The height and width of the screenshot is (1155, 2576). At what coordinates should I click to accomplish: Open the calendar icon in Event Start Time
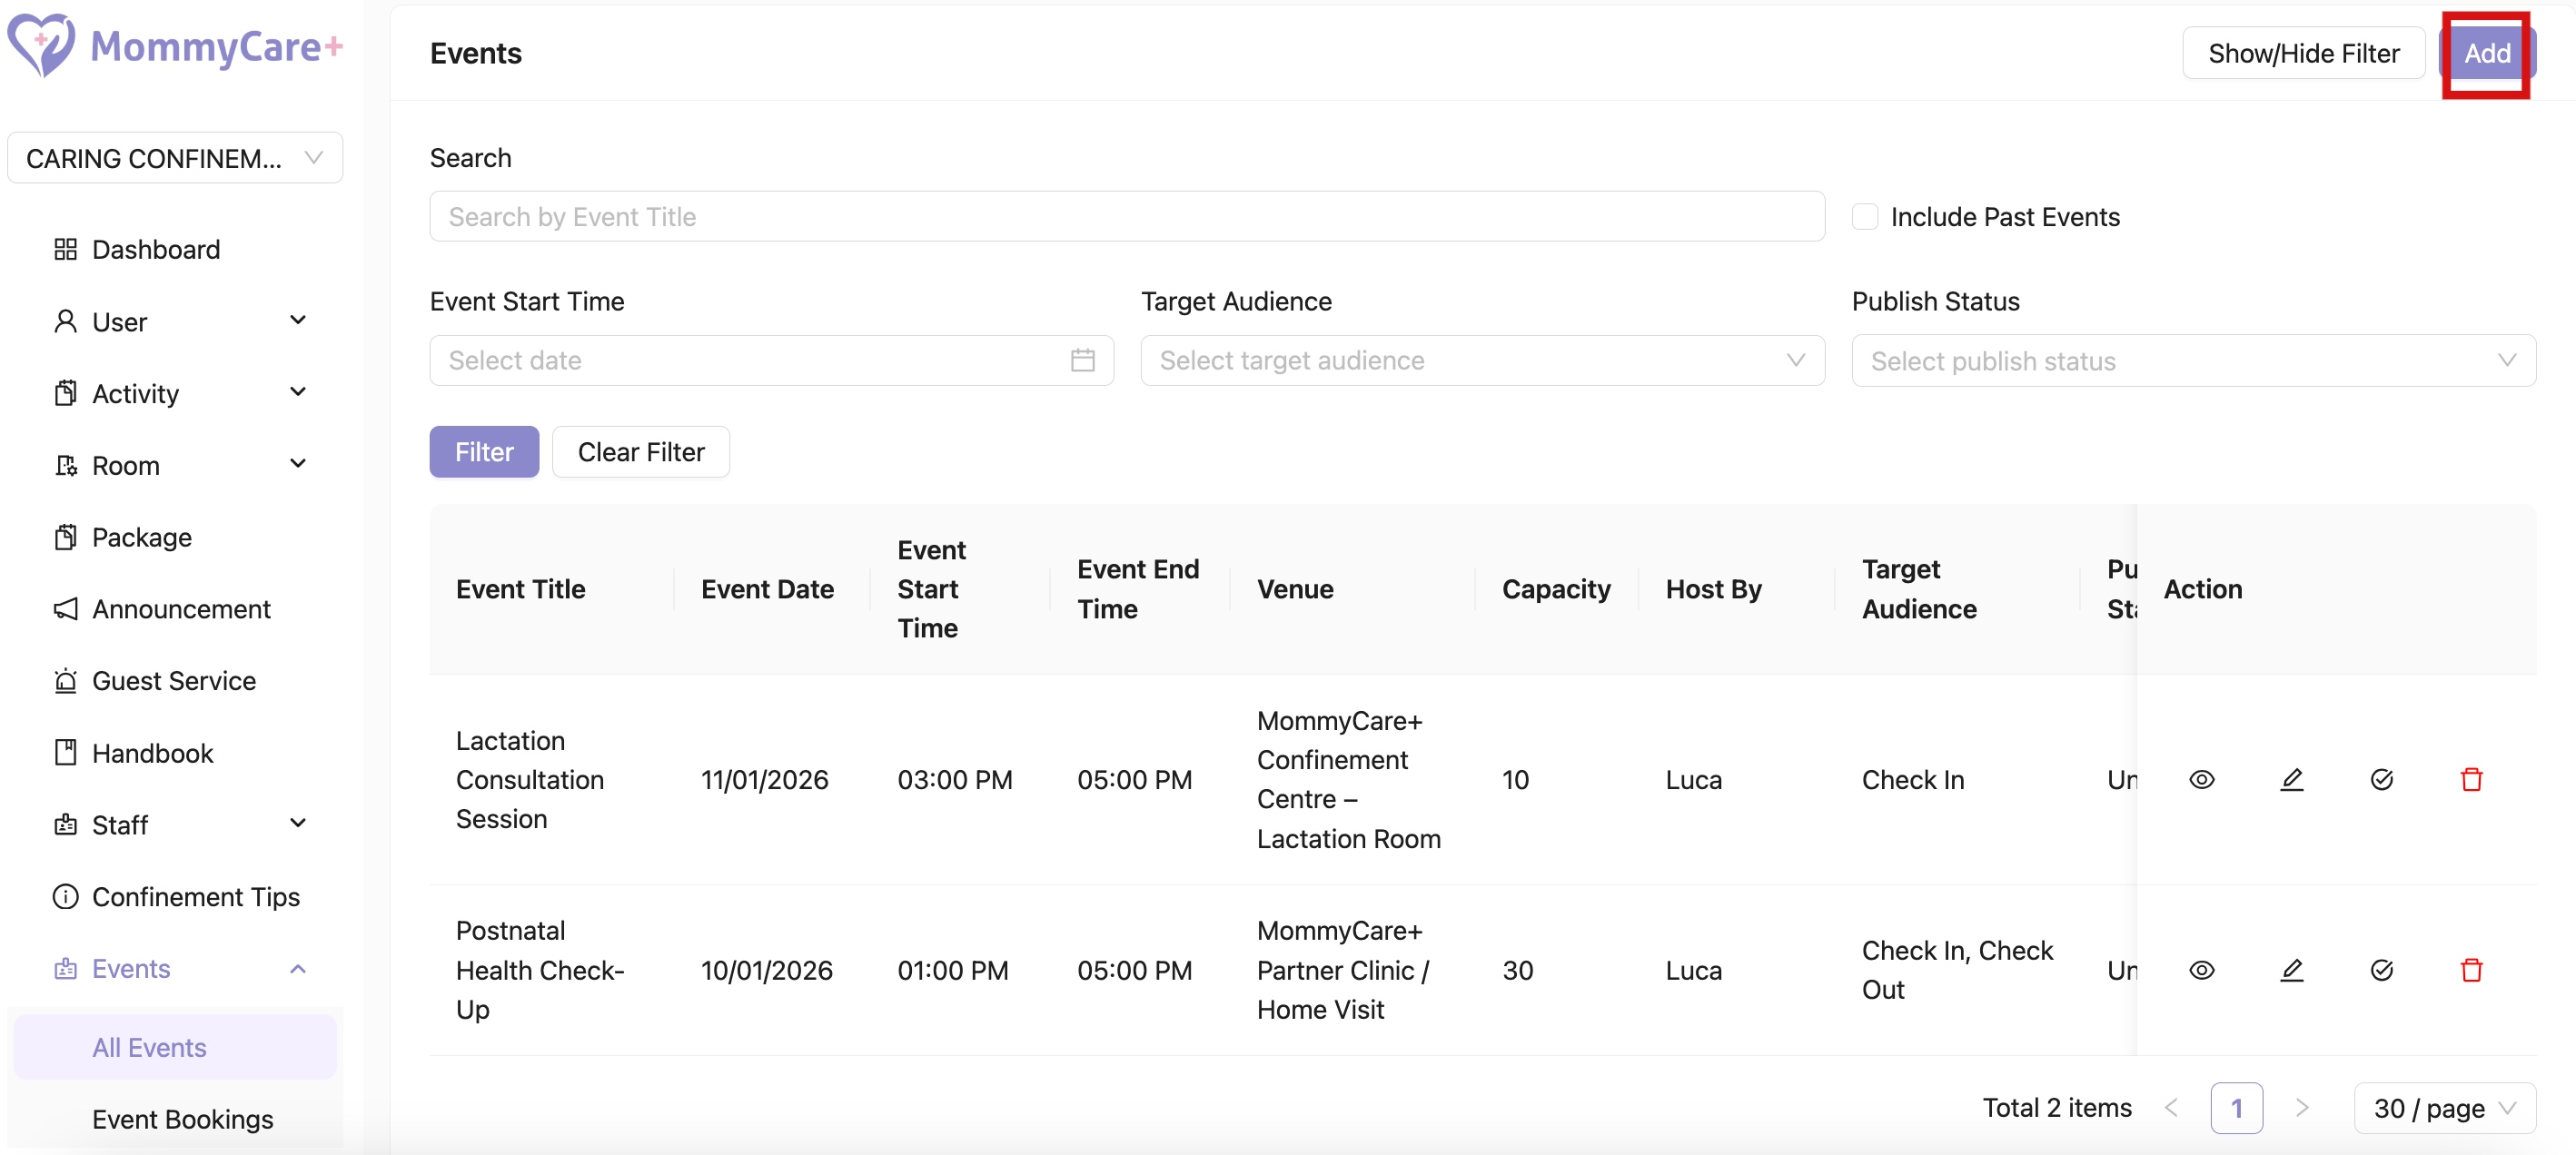(x=1083, y=360)
